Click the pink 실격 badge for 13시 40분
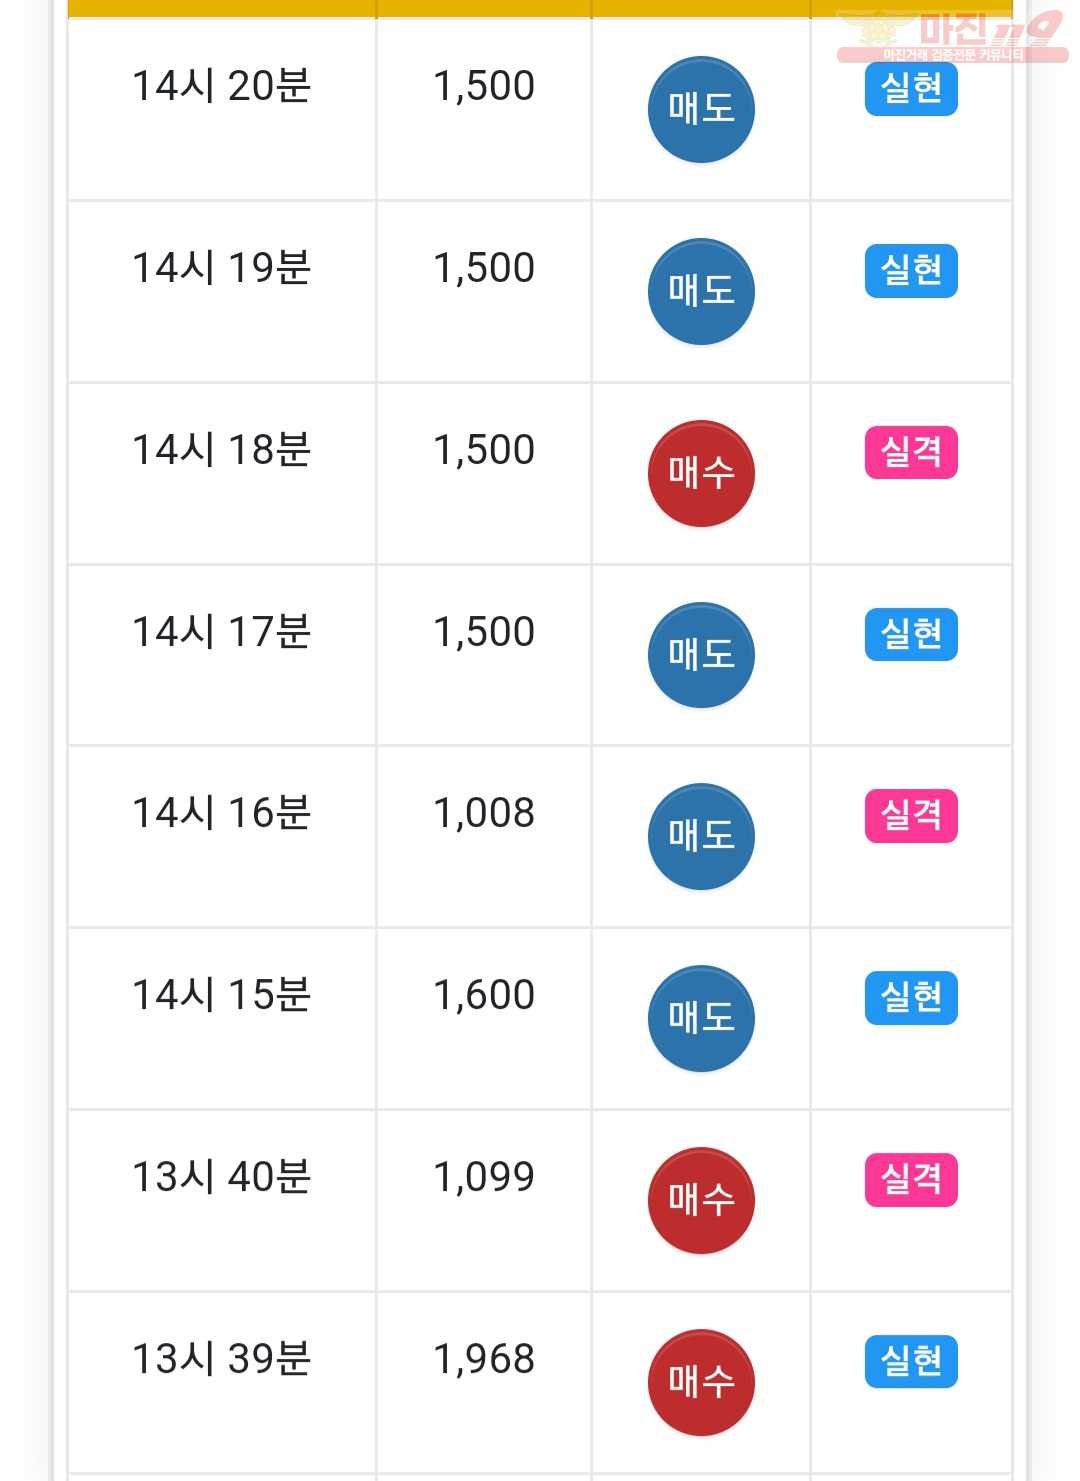Image resolution: width=1080 pixels, height=1481 pixels. (x=911, y=1180)
